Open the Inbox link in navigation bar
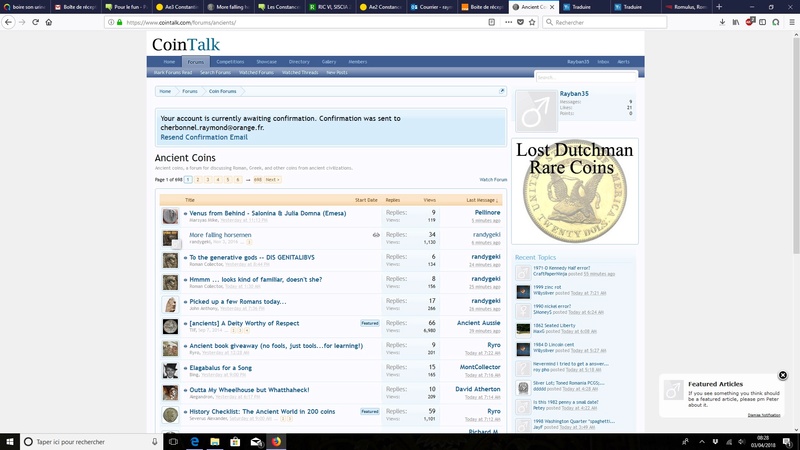800x450 pixels. 603,62
